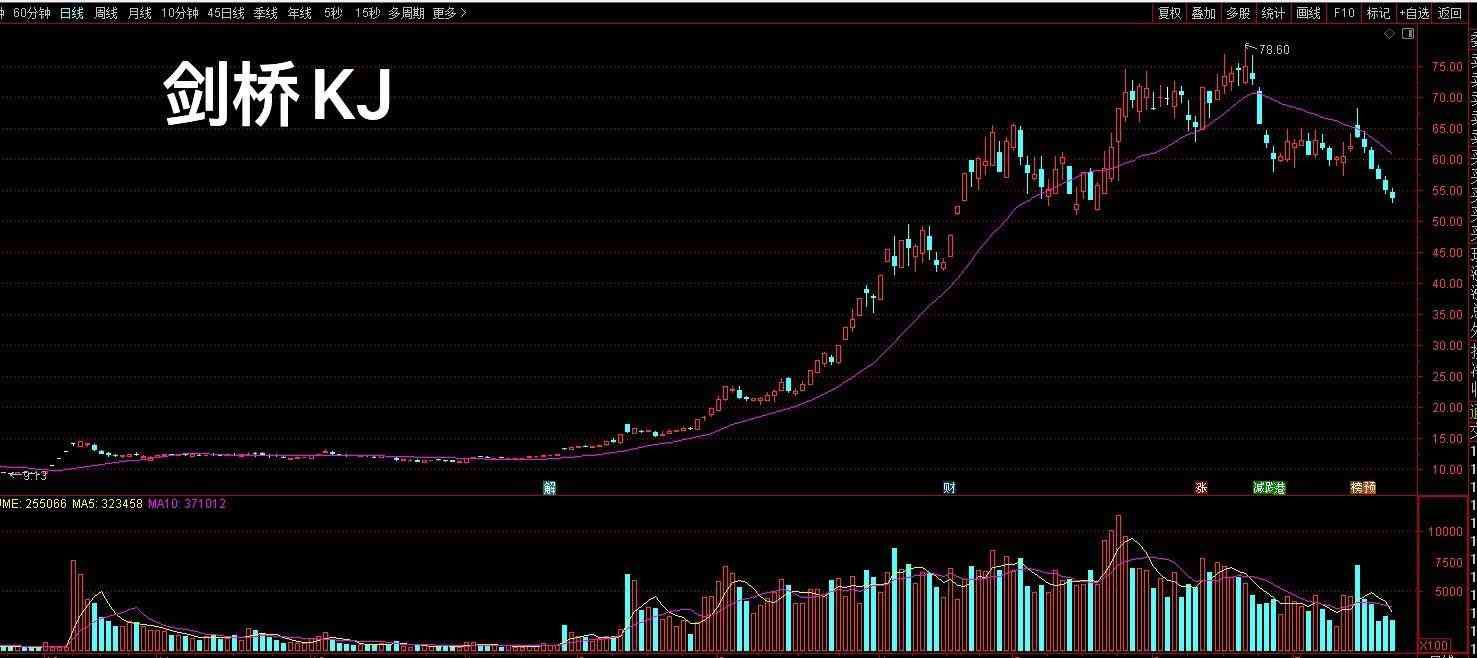Open the 多周期 multi-period view
This screenshot has height=658, width=1477.
click(x=406, y=13)
